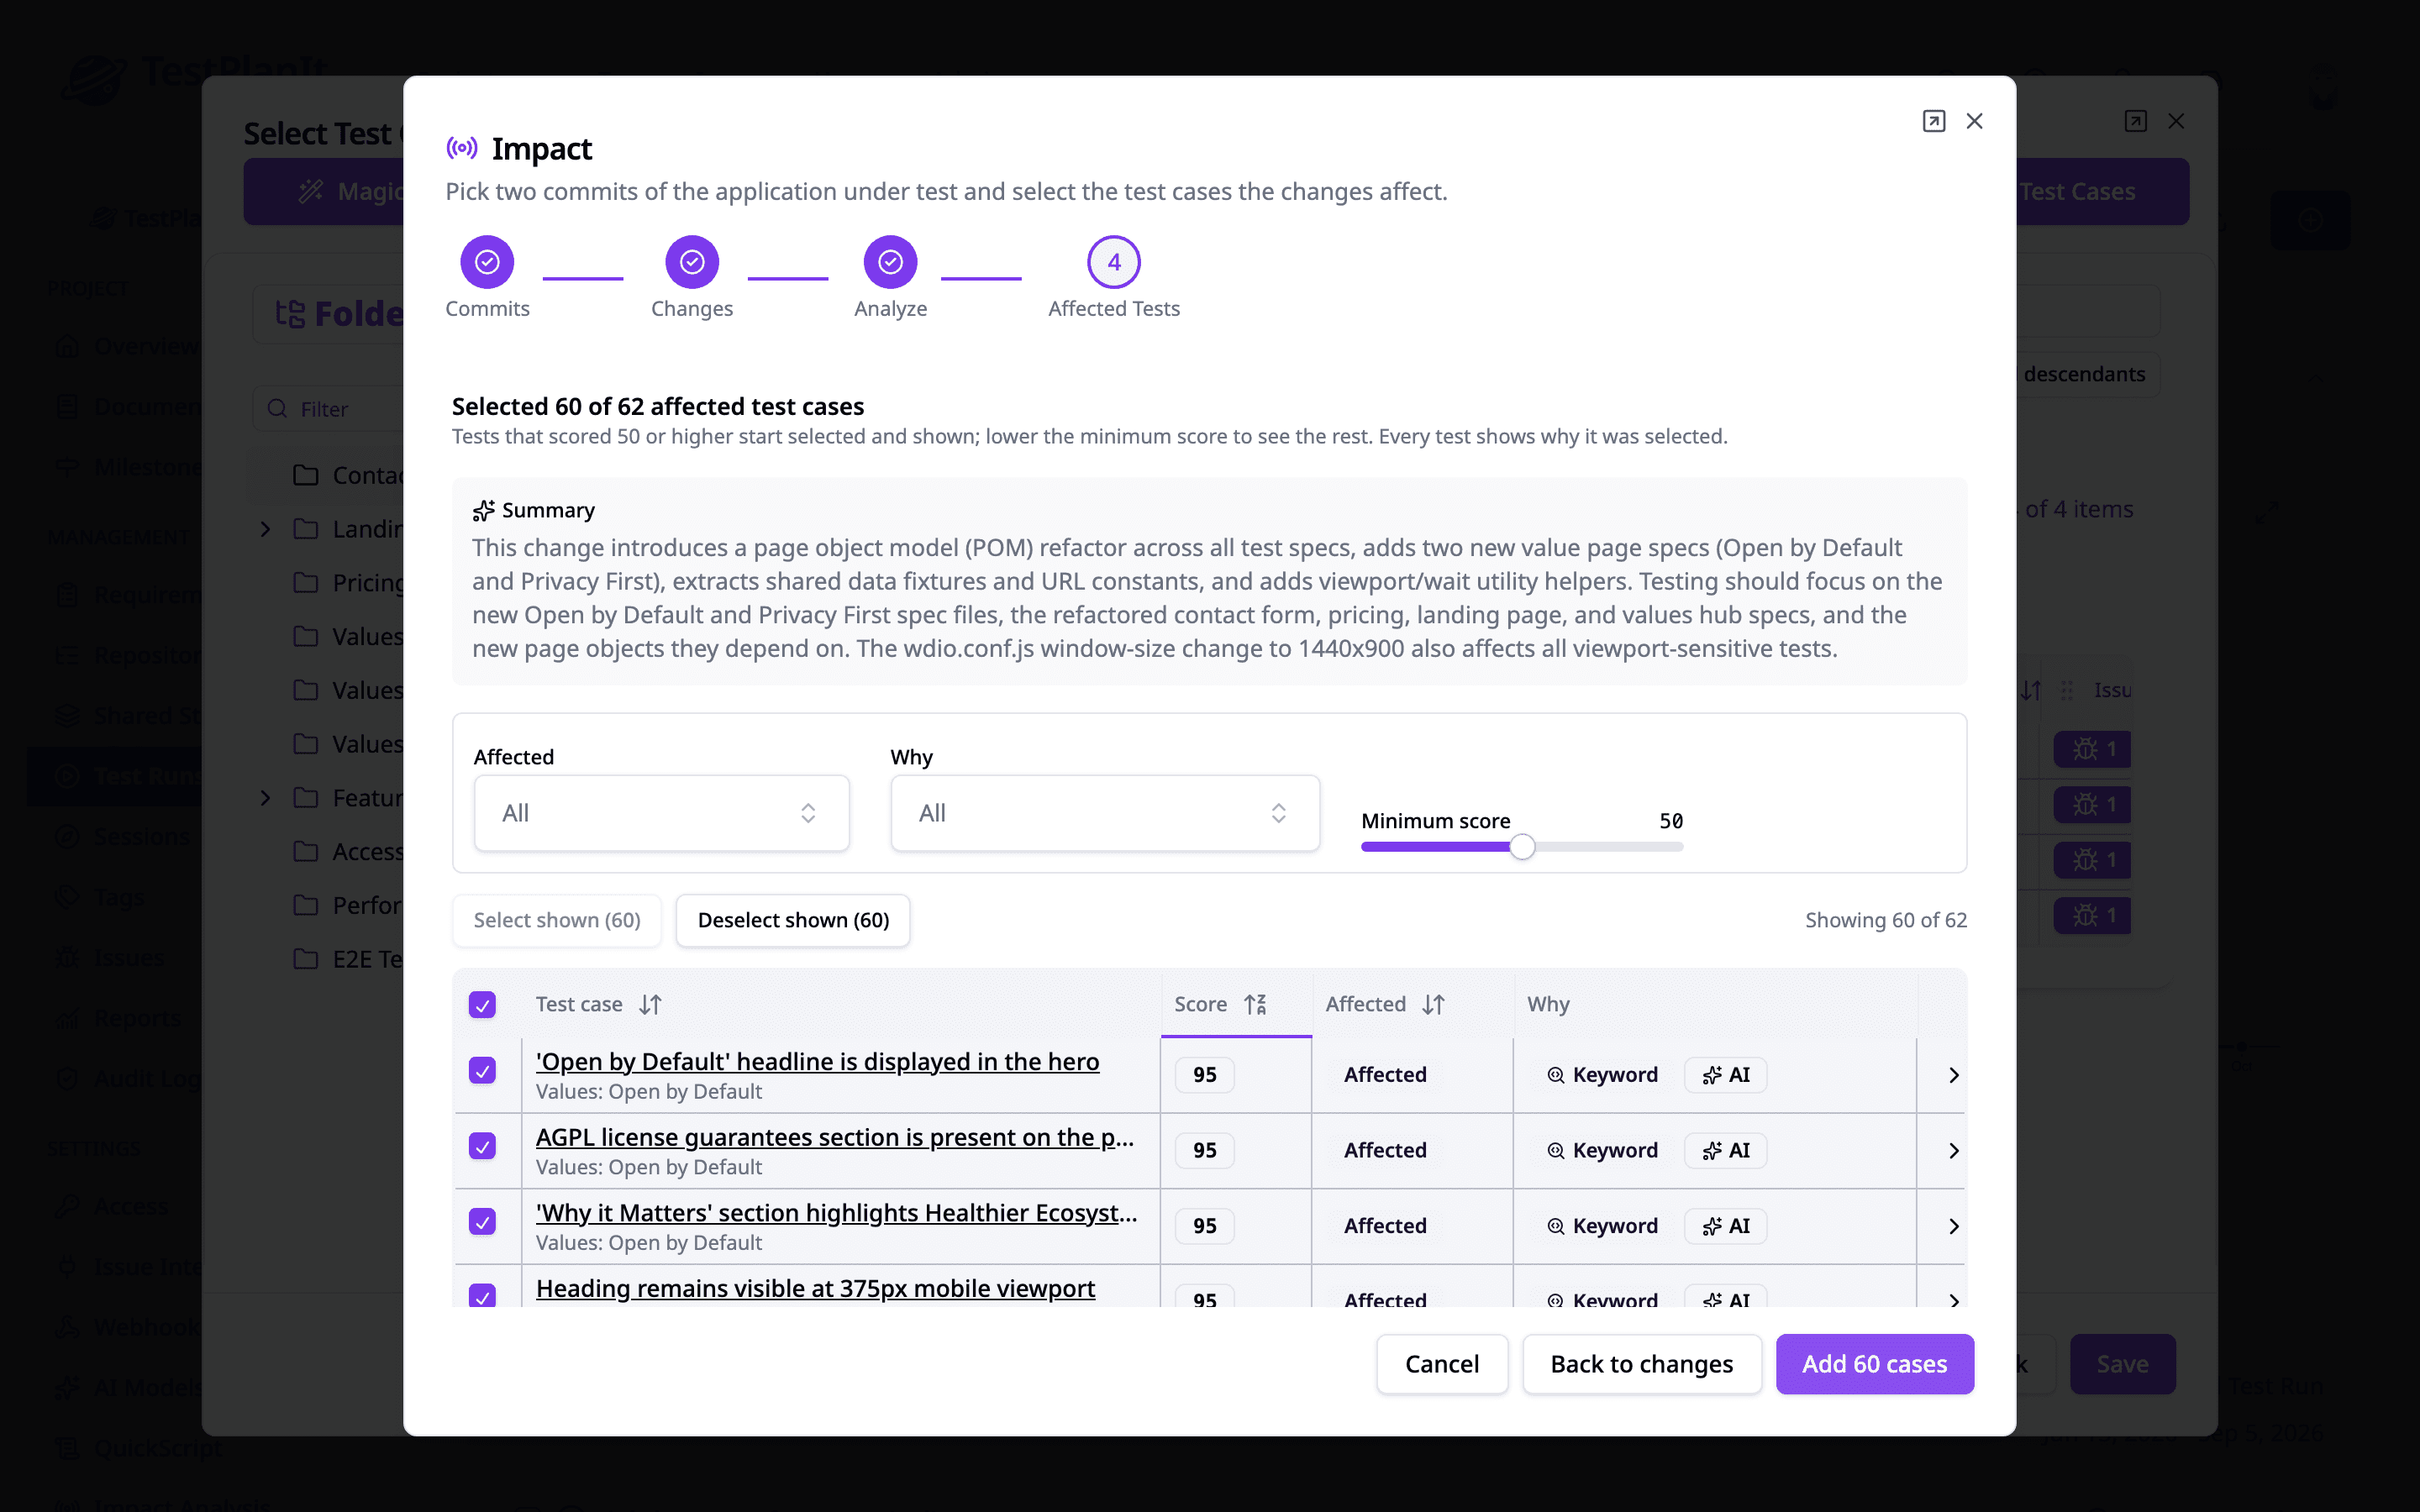
Task: Click score 95 of the AGPL license row
Action: point(1204,1150)
